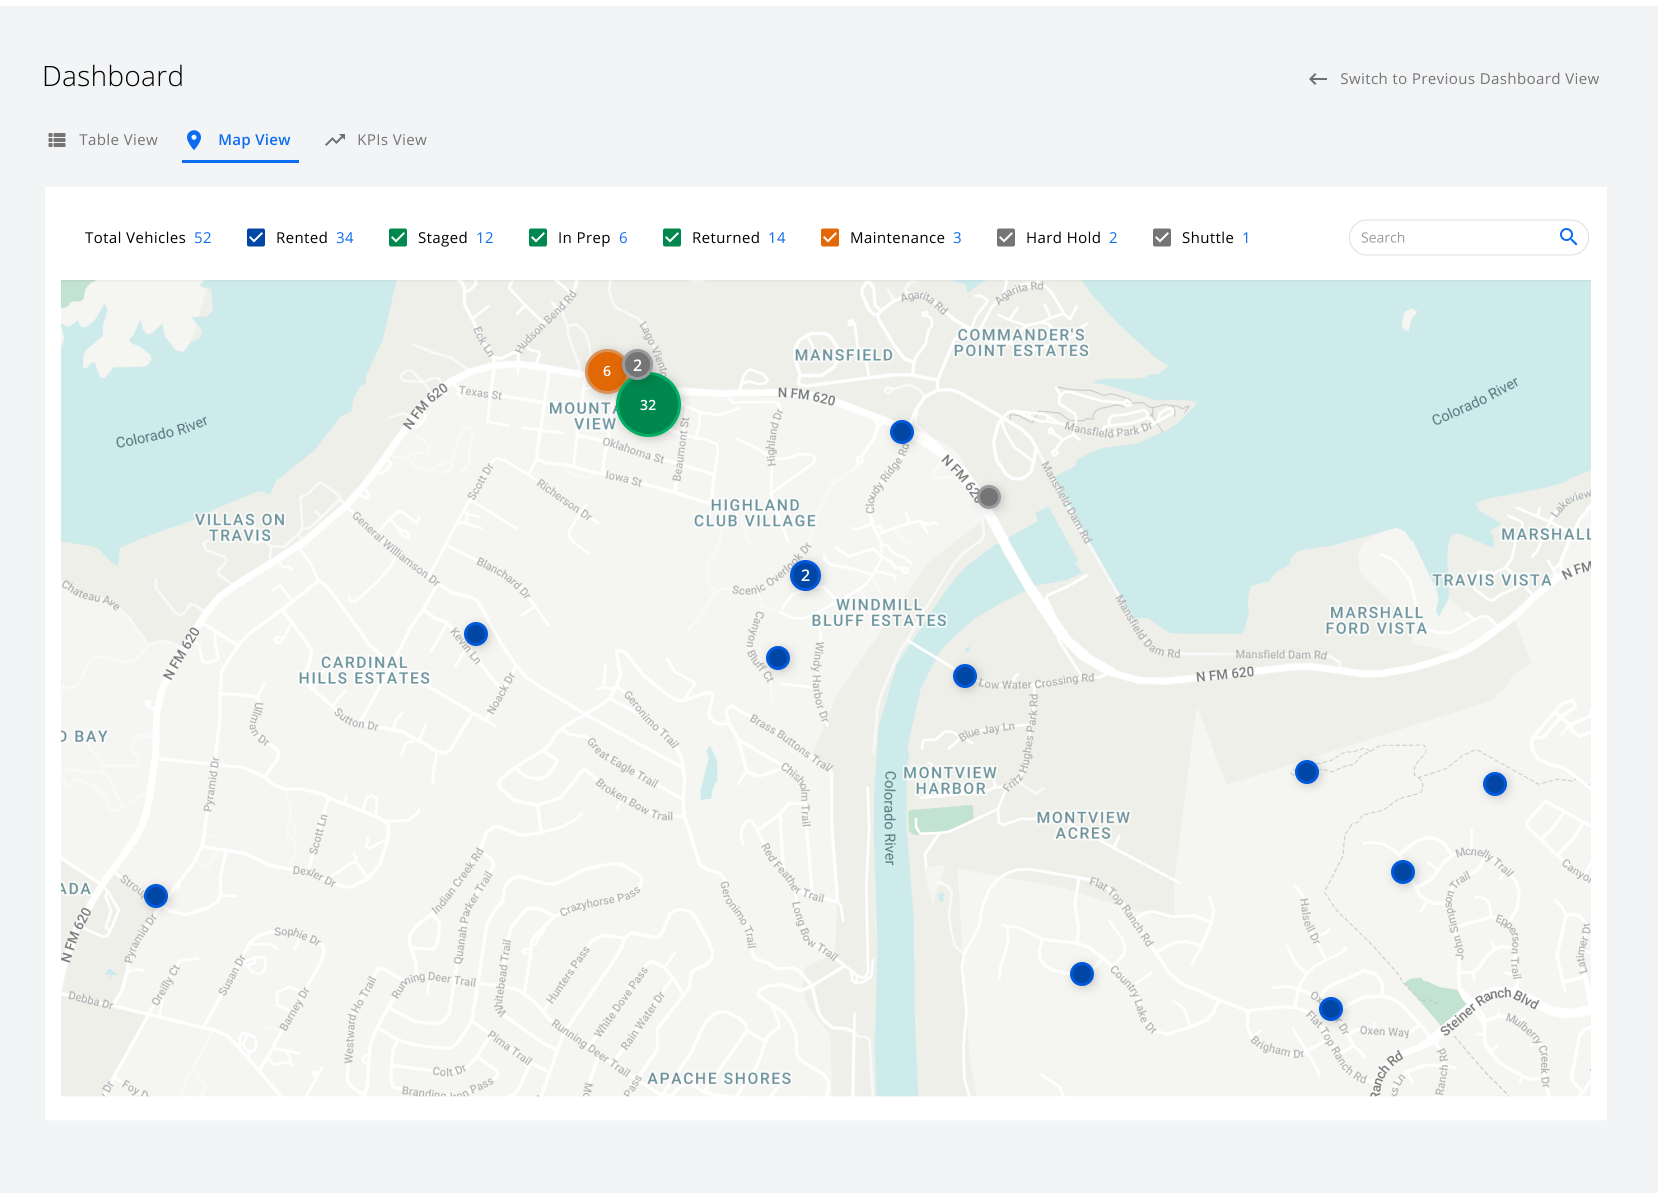Uncheck the In Prep filter
This screenshot has height=1200, width=1658.
(x=537, y=237)
